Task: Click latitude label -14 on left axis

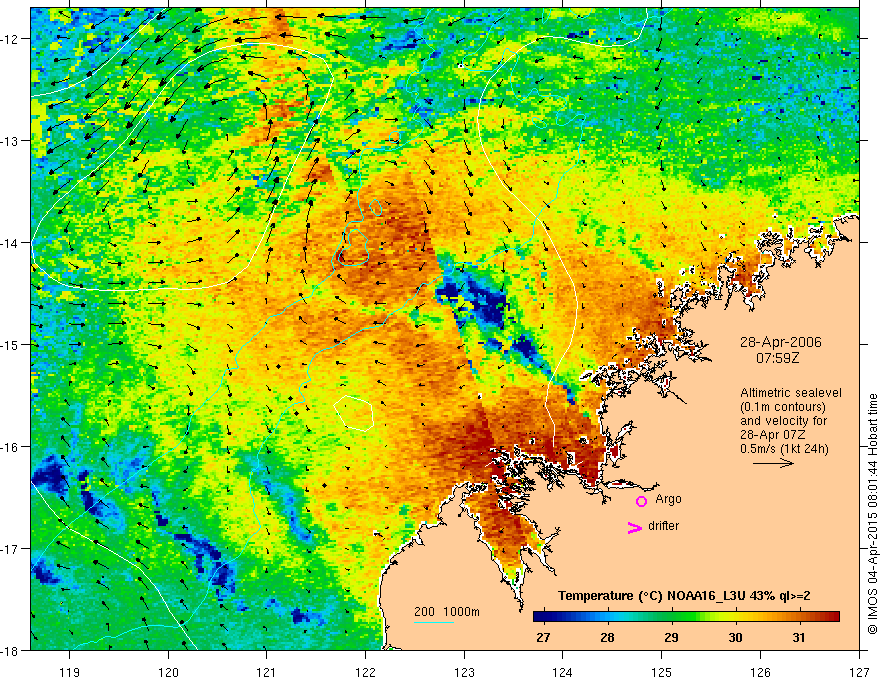Action: (11, 243)
